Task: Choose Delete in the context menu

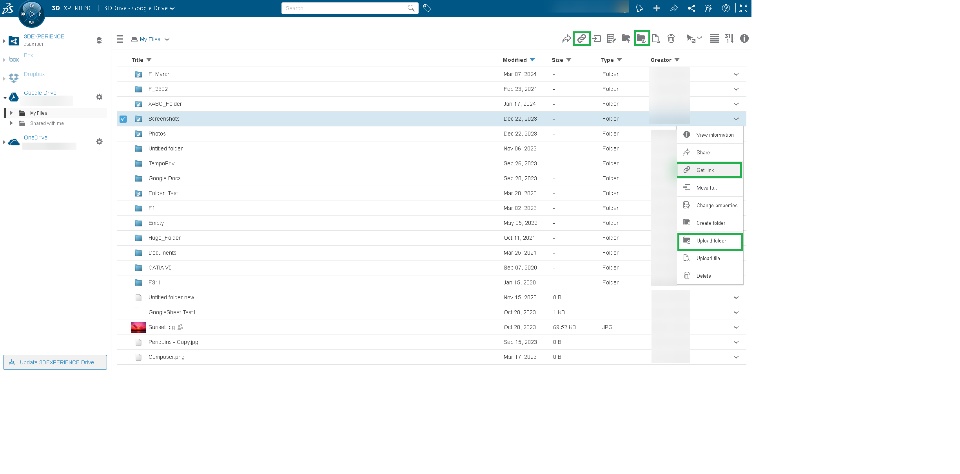Action: tap(710, 276)
